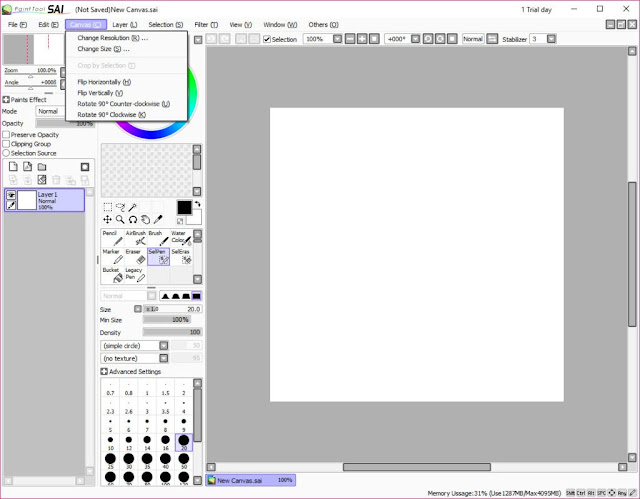Open the (no texture) dropdown

coord(164,358)
